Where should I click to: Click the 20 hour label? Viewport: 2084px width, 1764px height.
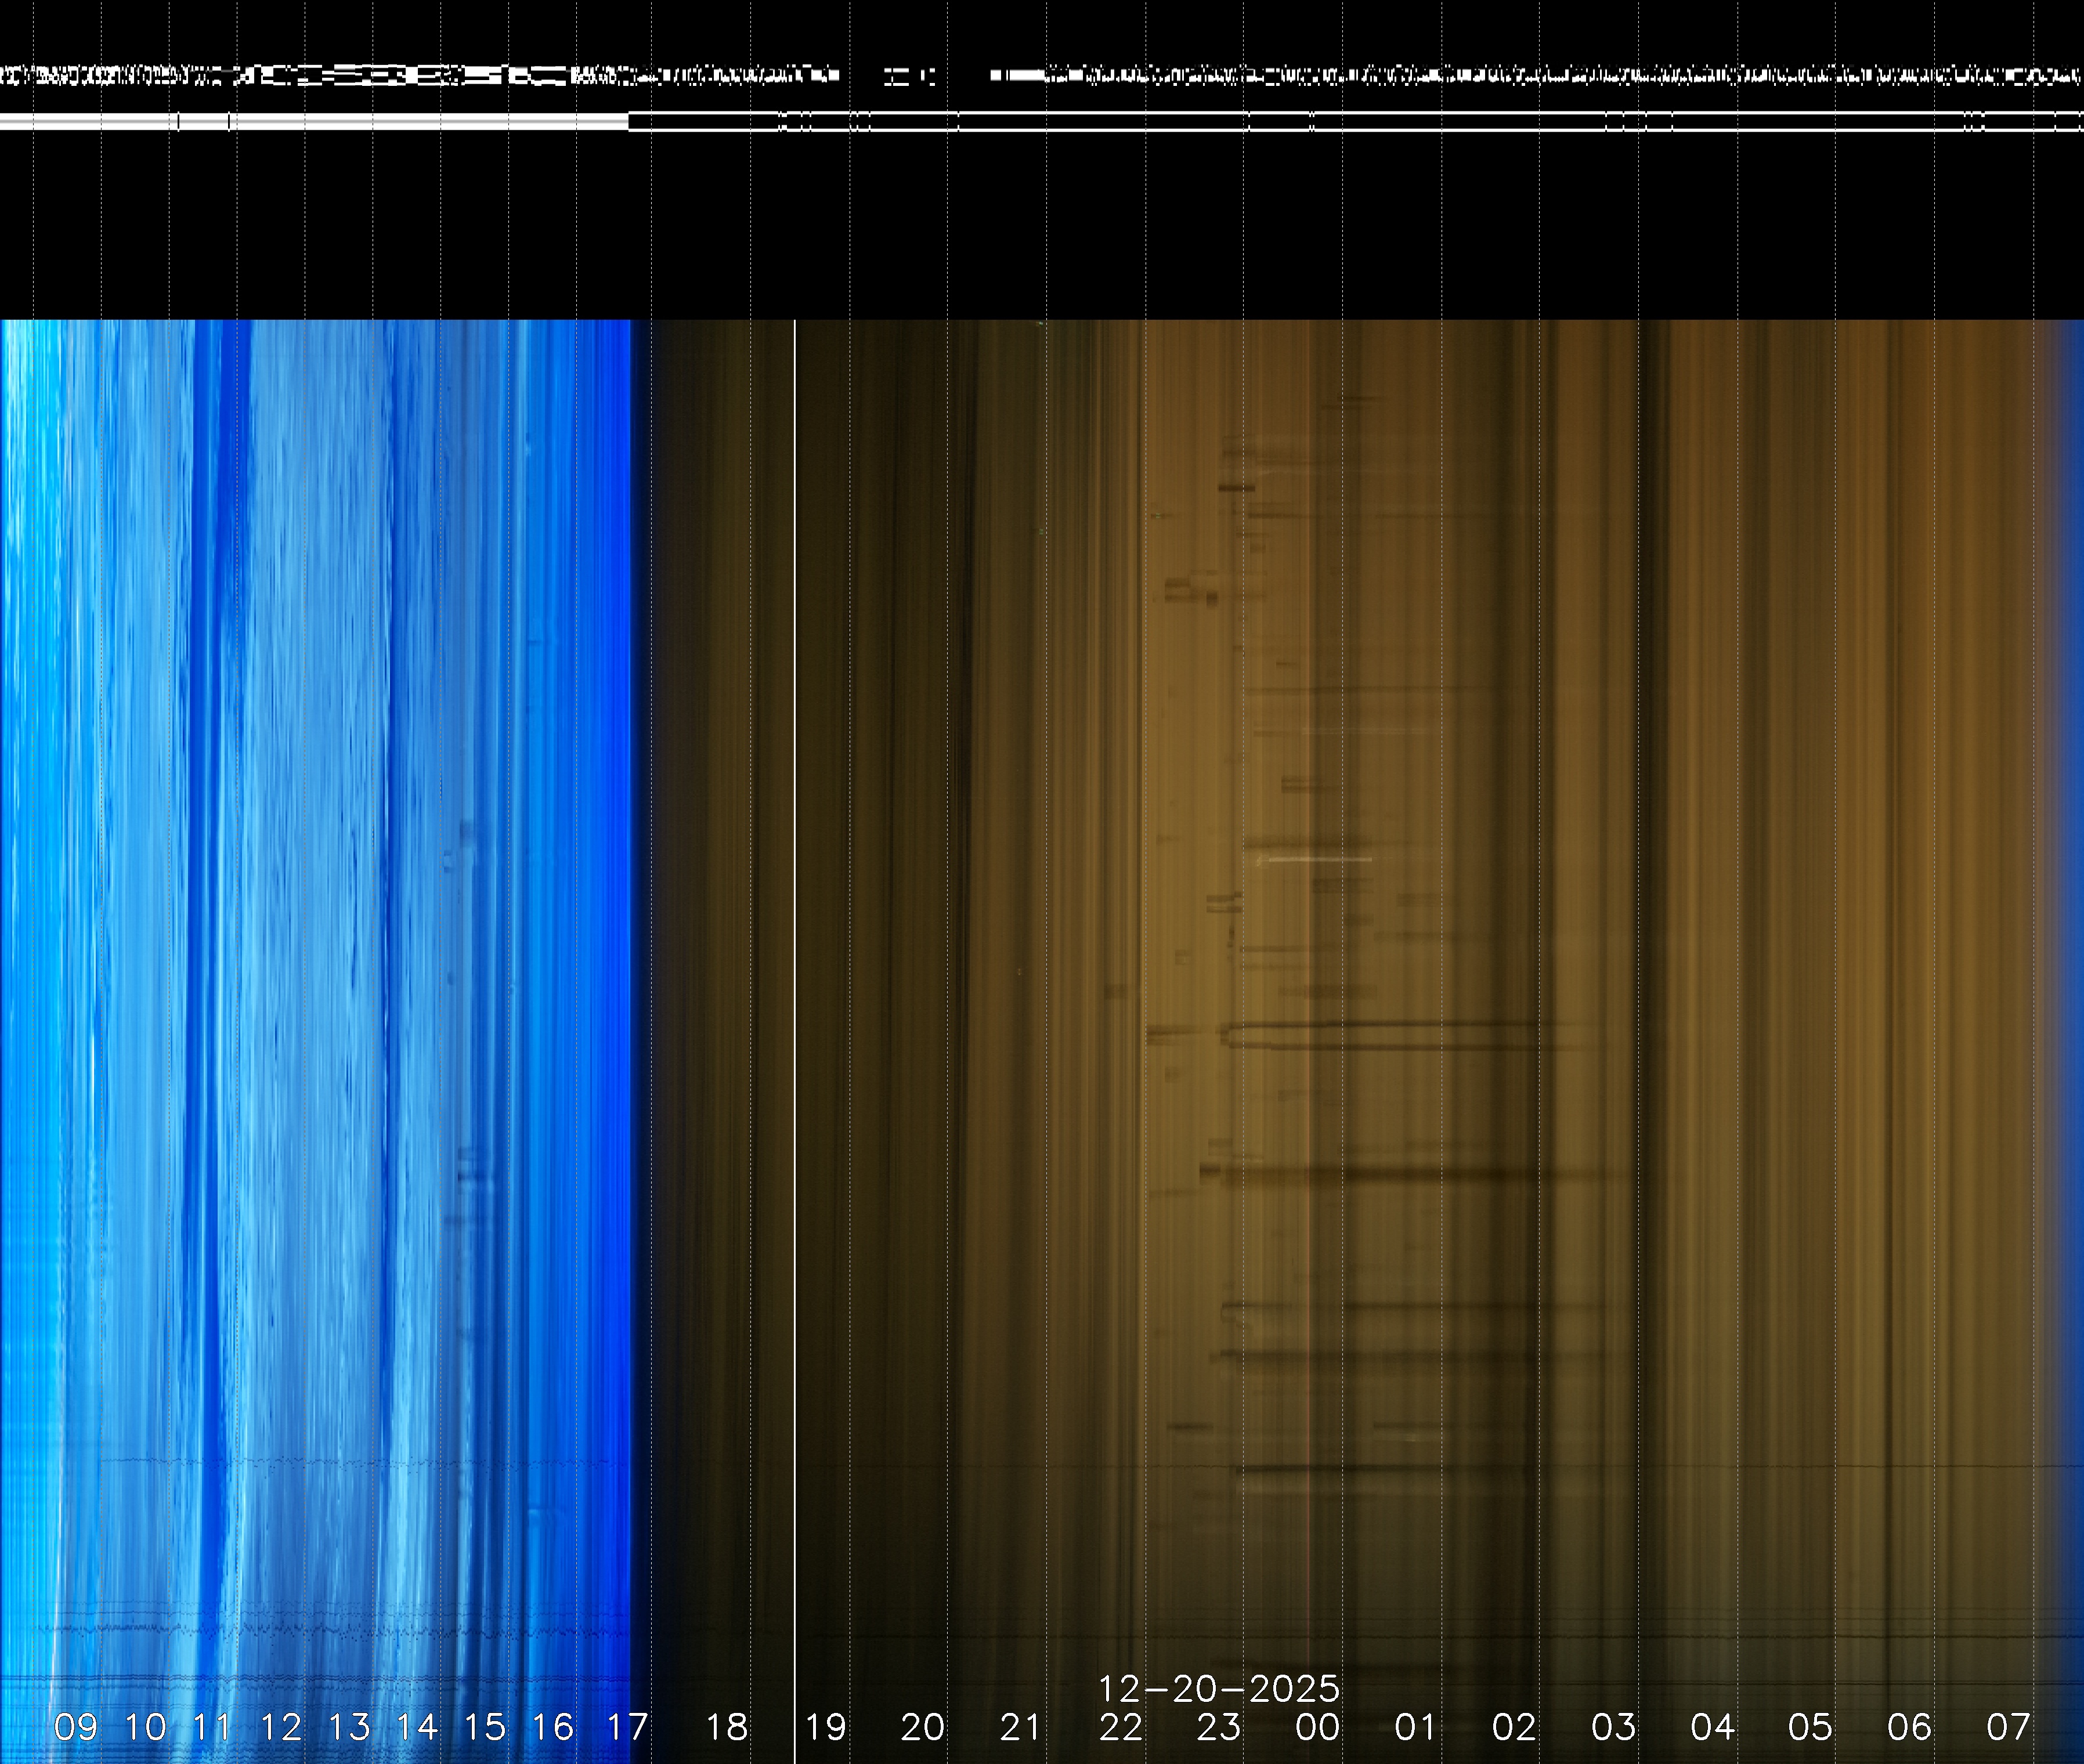click(922, 1726)
